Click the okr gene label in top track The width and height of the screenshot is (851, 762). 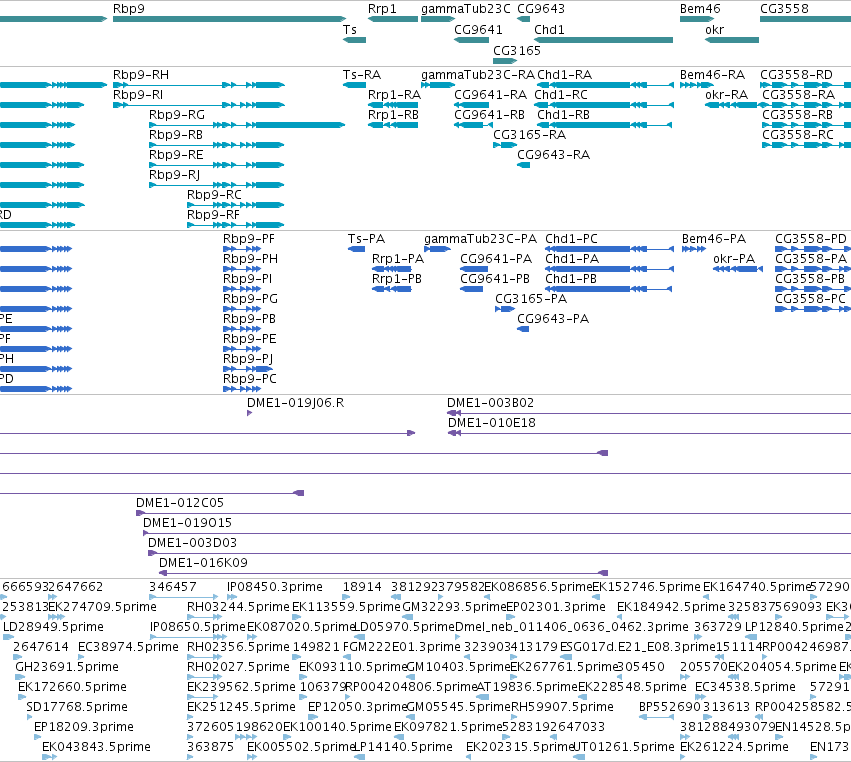point(714,30)
